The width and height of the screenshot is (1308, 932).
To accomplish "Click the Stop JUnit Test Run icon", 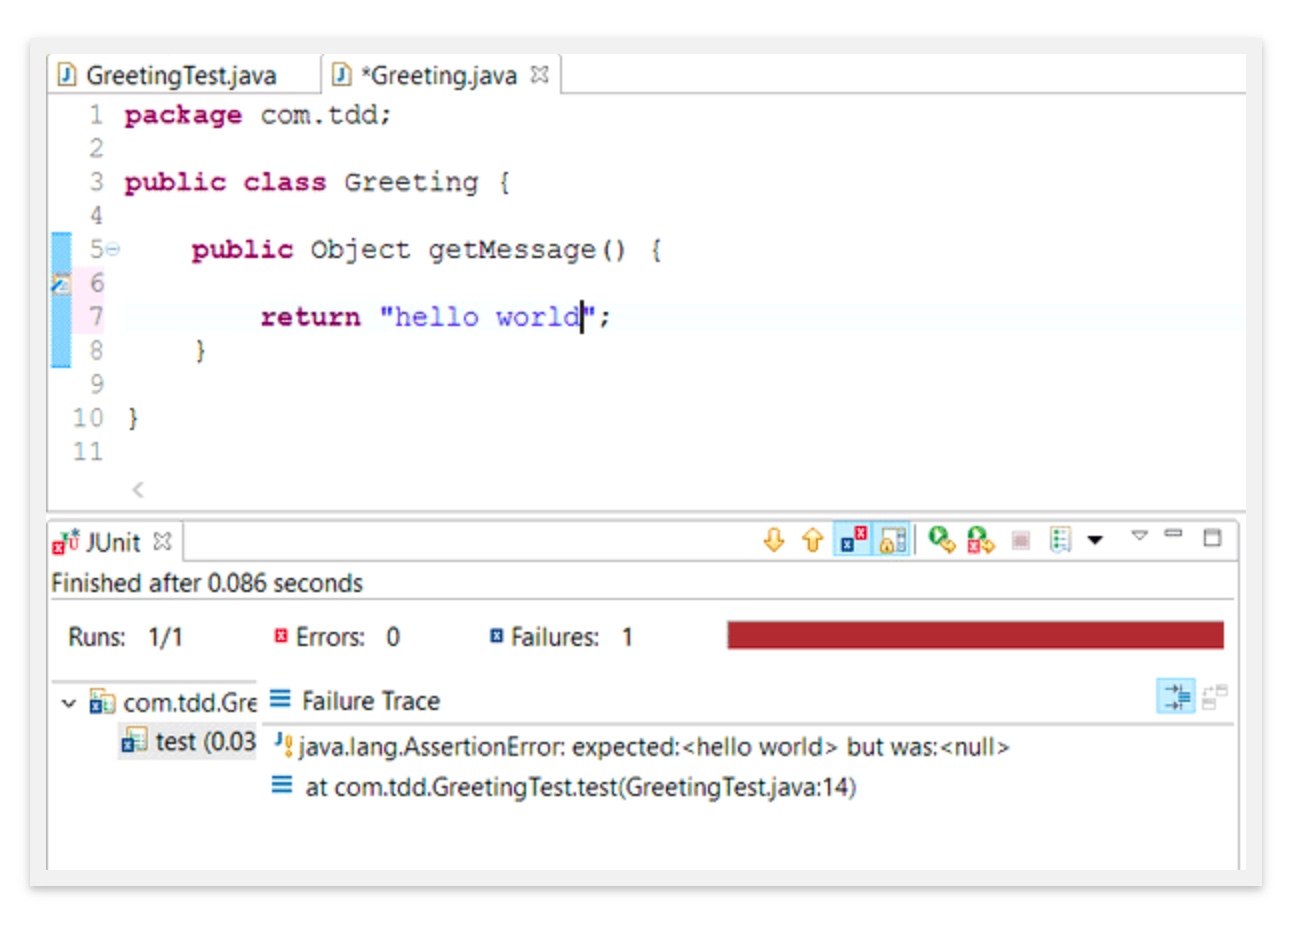I will (x=1020, y=540).
